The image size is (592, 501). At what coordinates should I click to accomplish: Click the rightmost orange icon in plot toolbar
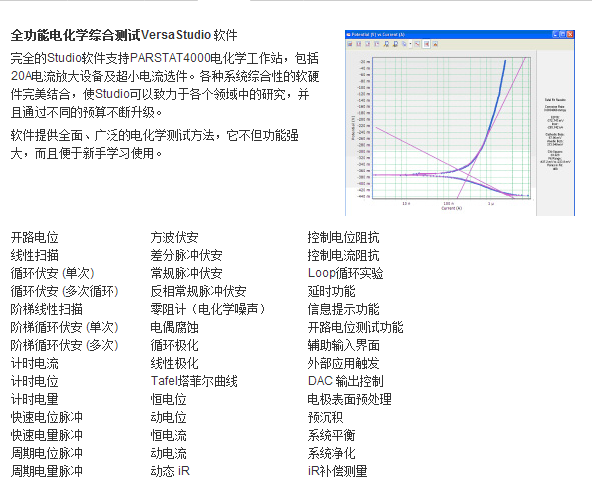435,44
